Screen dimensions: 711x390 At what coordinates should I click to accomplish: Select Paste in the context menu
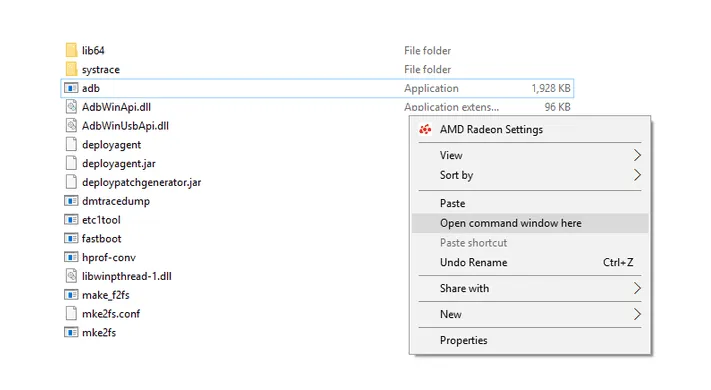pos(530,203)
